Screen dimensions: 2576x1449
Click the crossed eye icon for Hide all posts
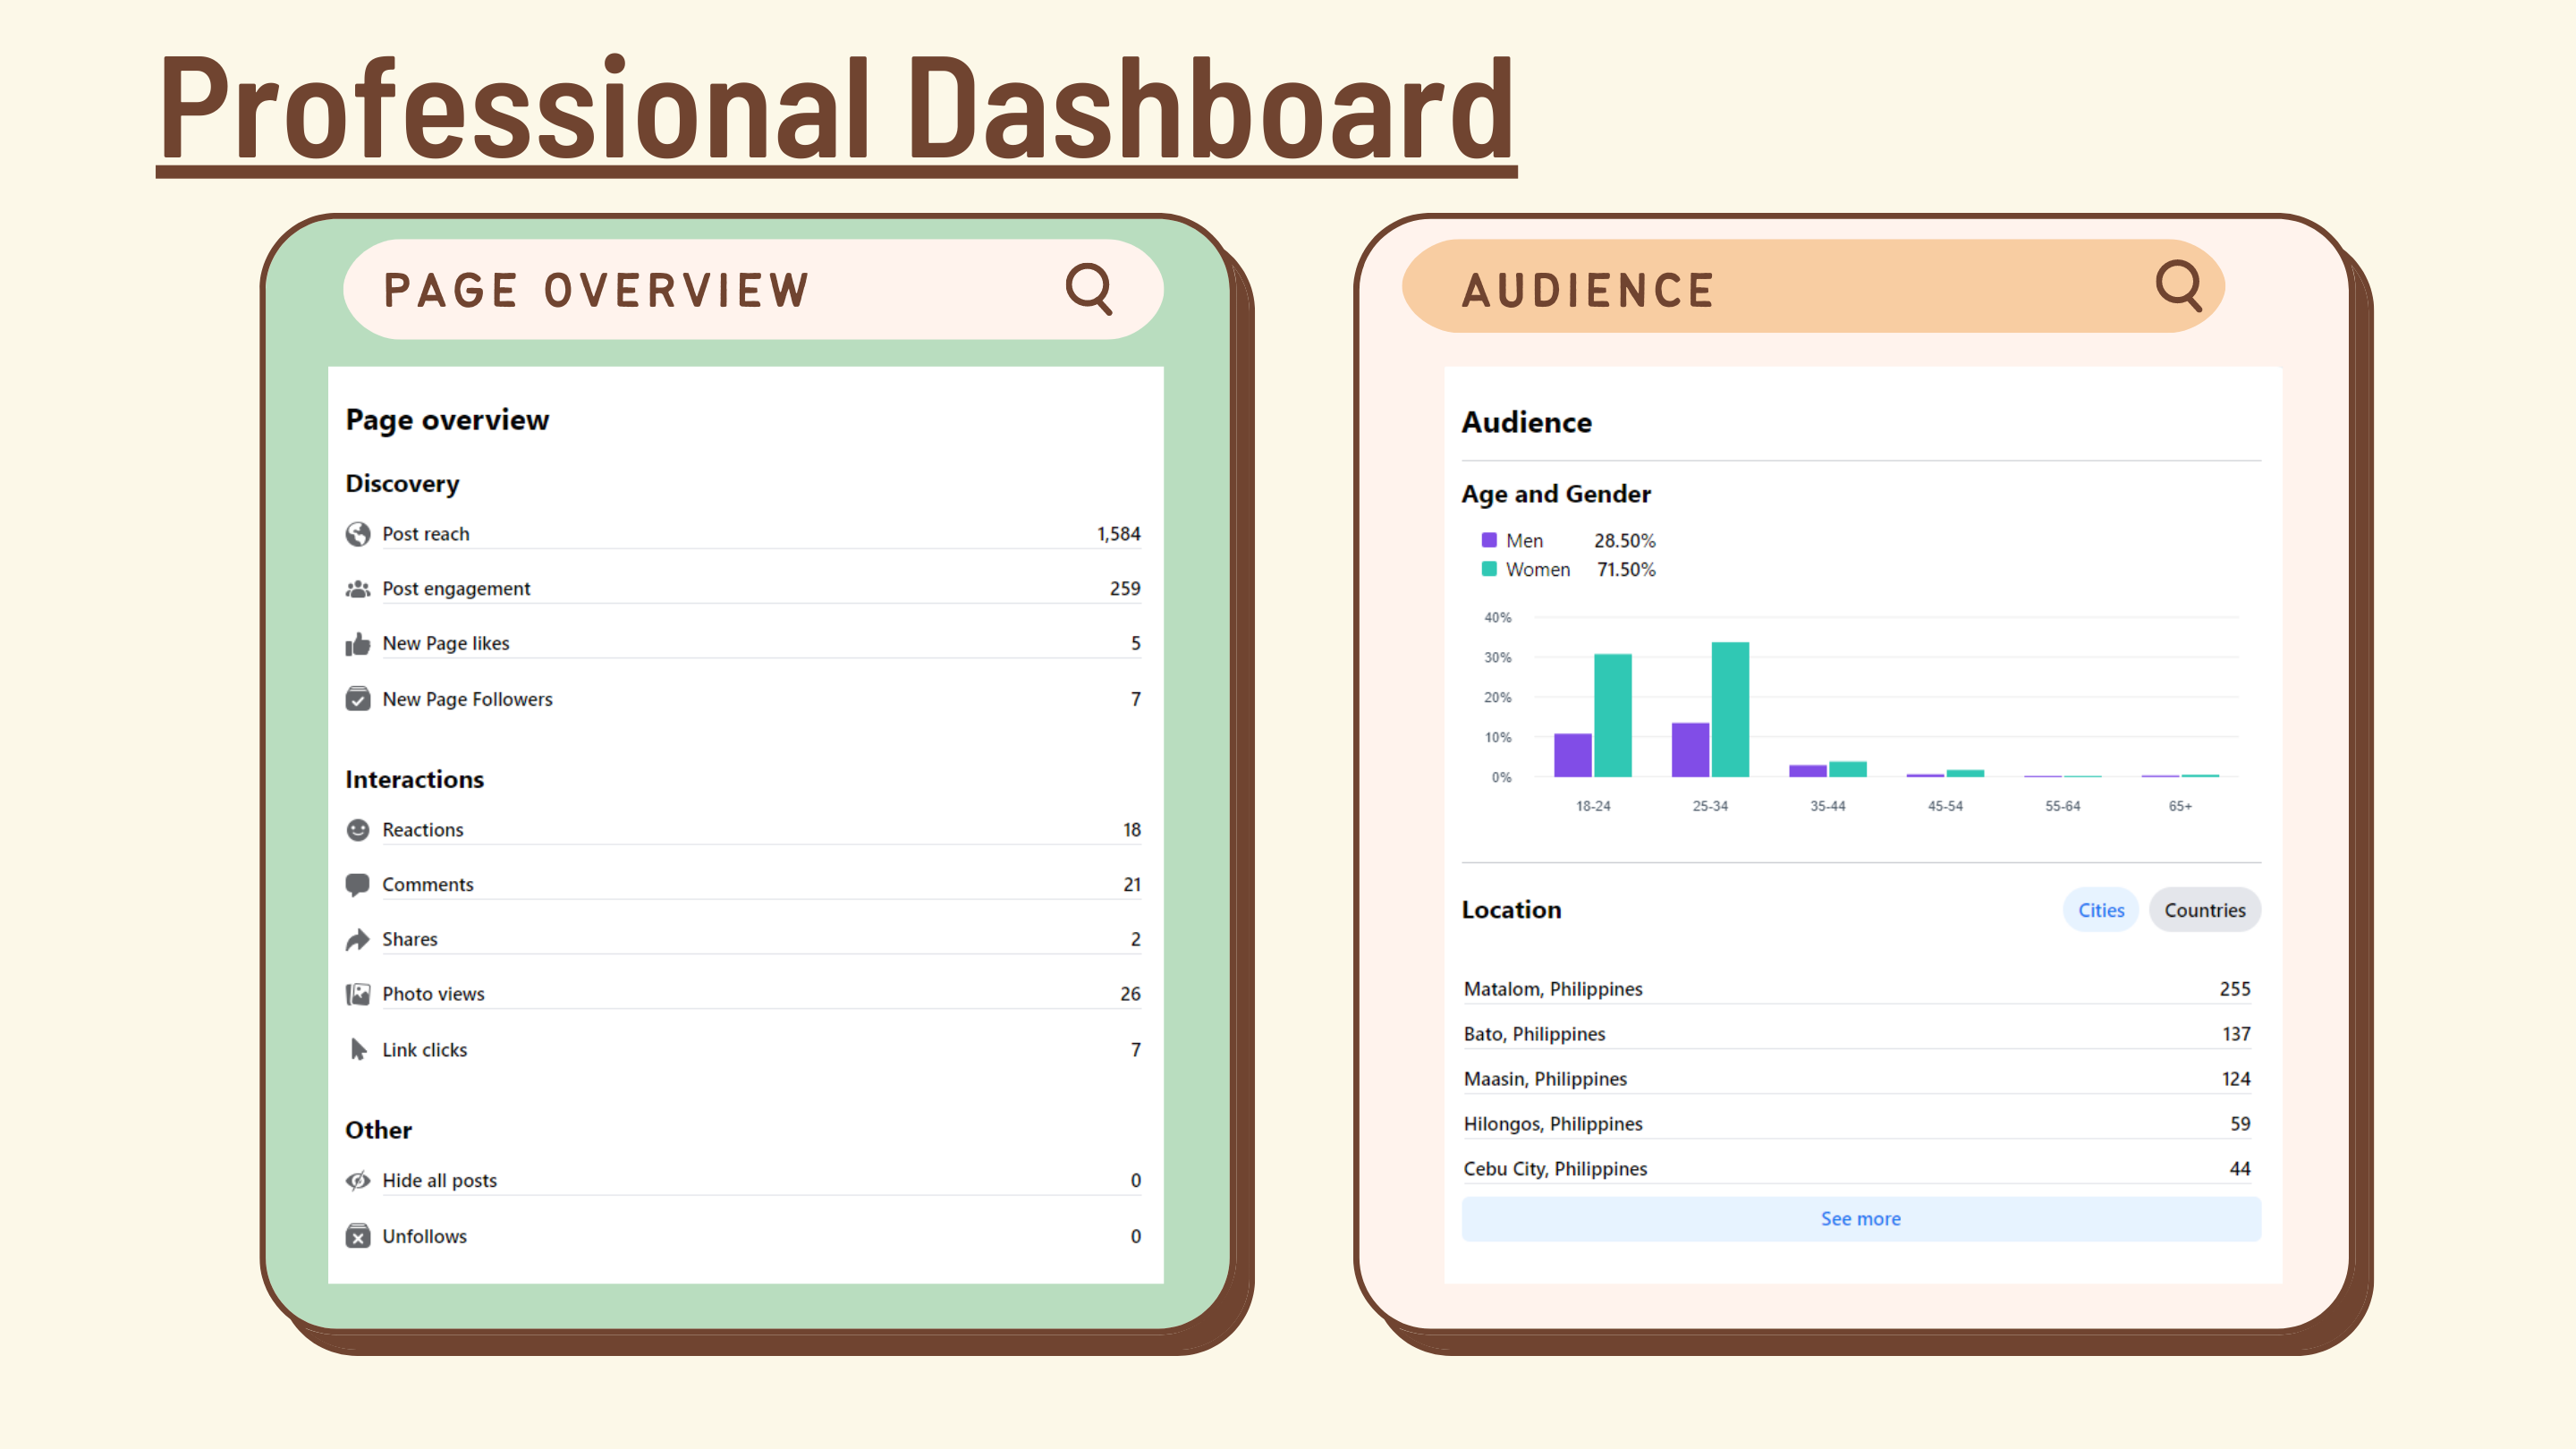click(358, 1181)
